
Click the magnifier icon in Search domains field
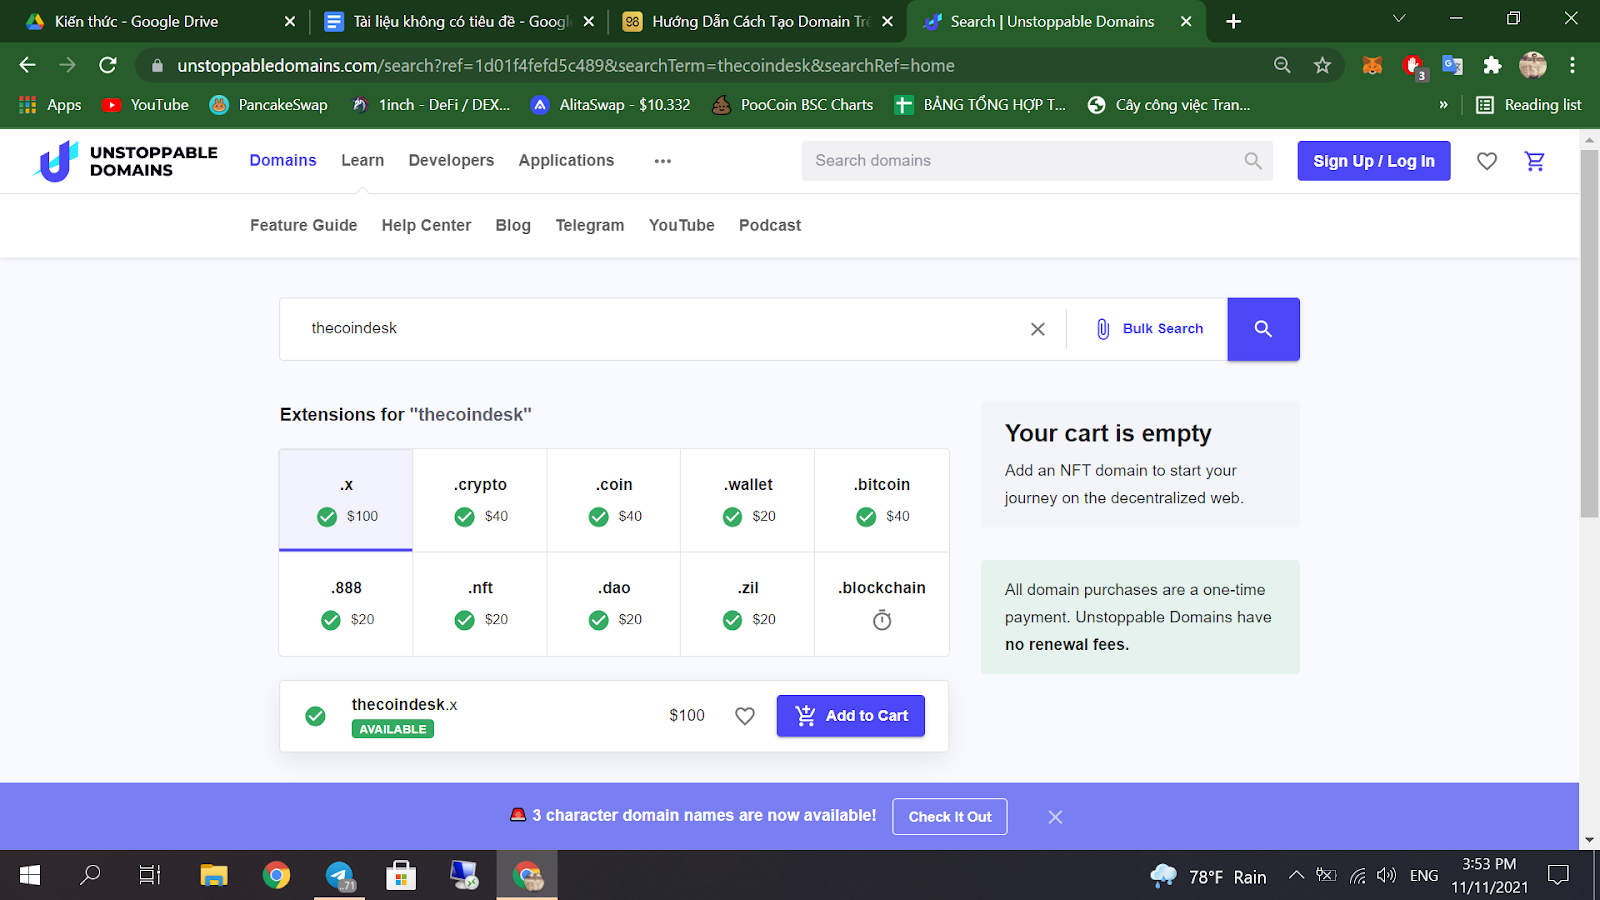pyautogui.click(x=1253, y=160)
